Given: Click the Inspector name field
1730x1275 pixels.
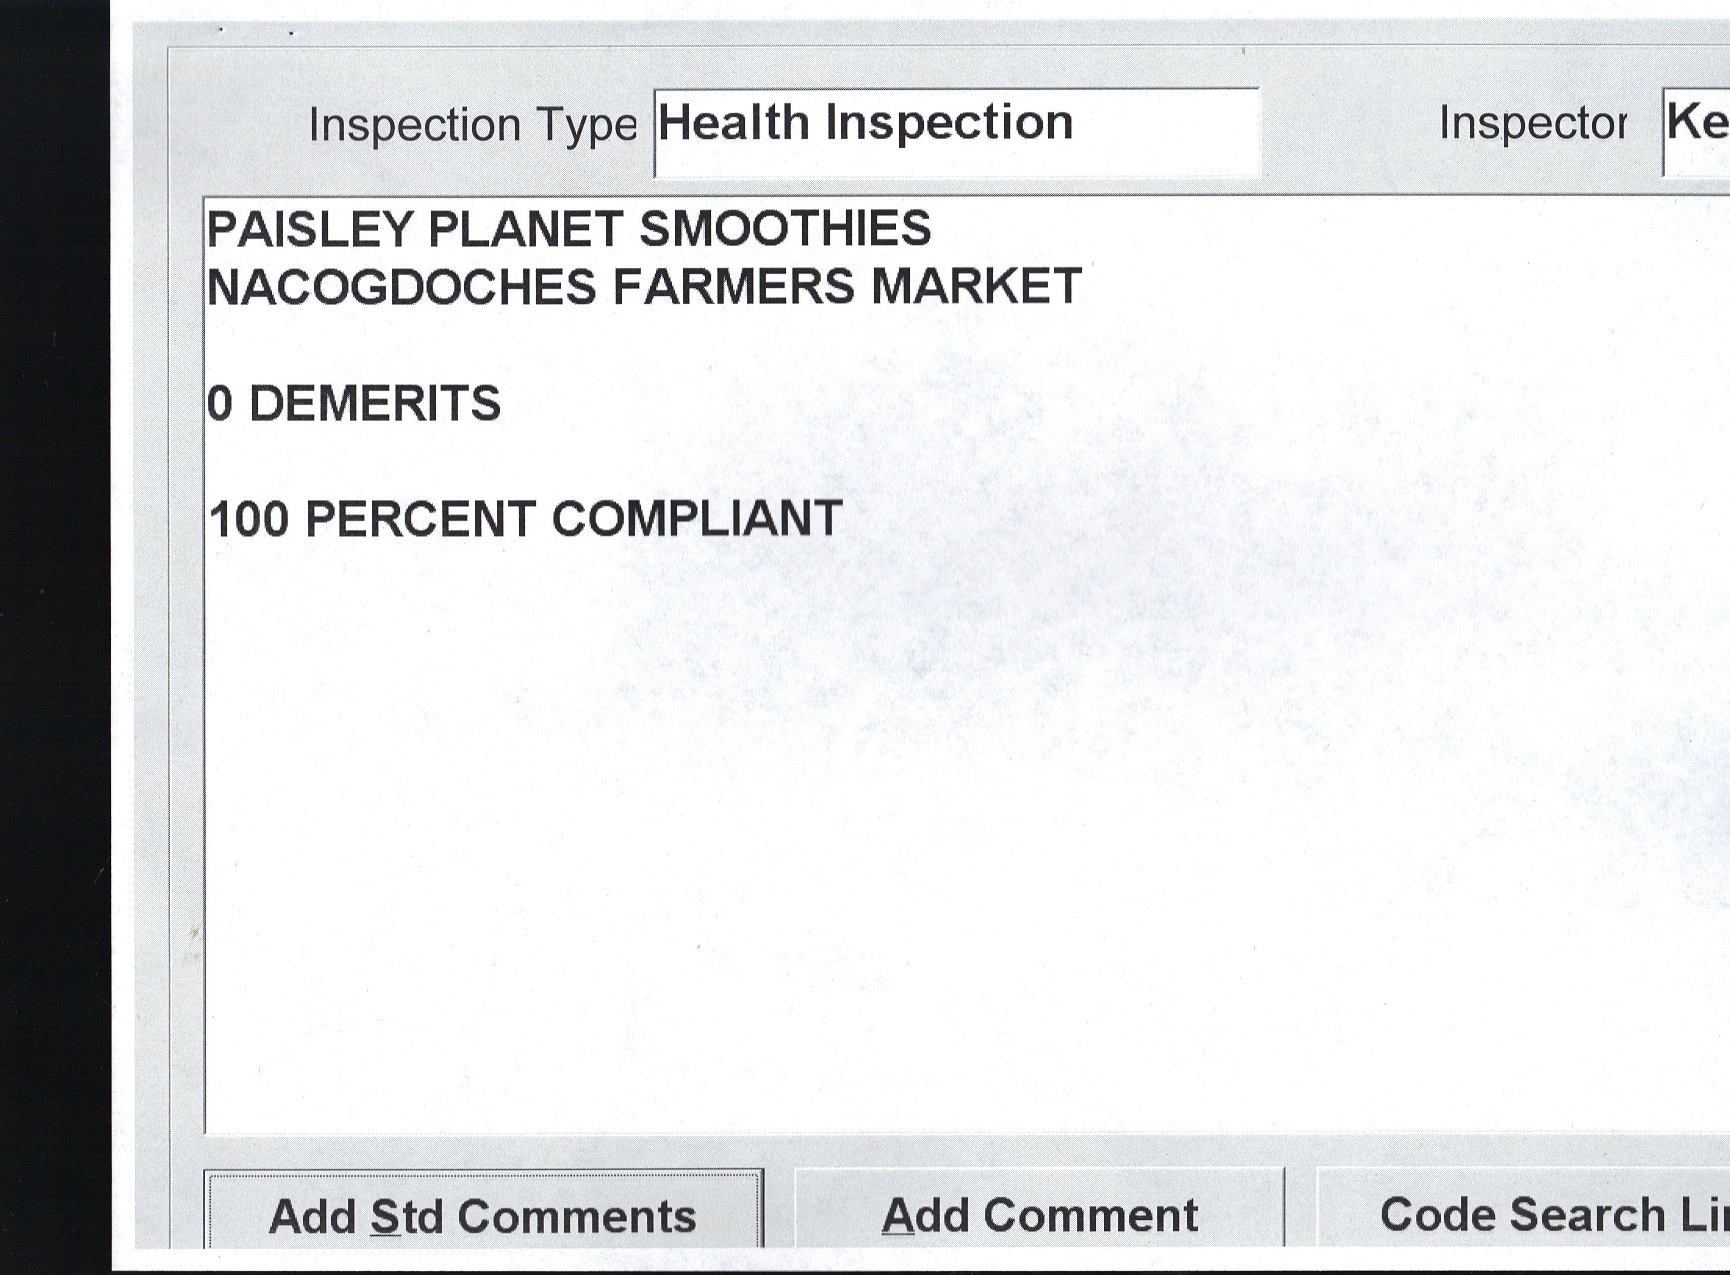Looking at the screenshot, I should coord(1697,131).
